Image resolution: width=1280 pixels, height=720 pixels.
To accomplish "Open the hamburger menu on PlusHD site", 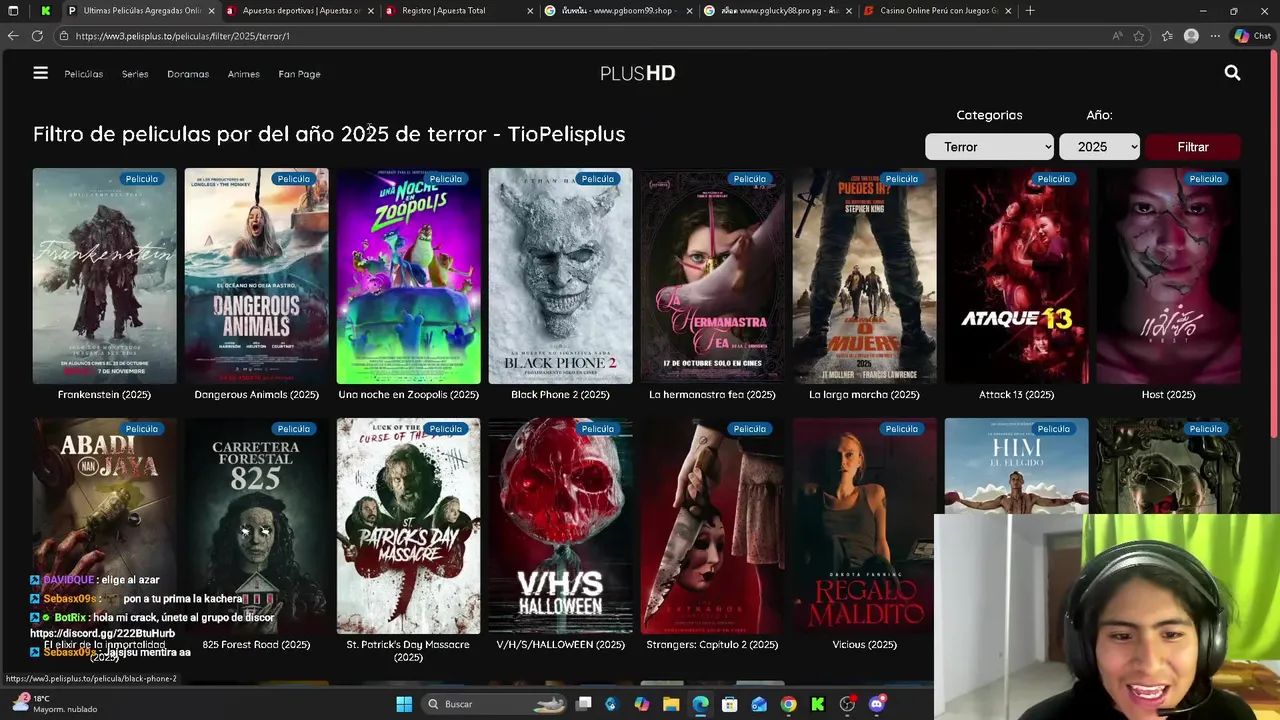I will [40, 73].
